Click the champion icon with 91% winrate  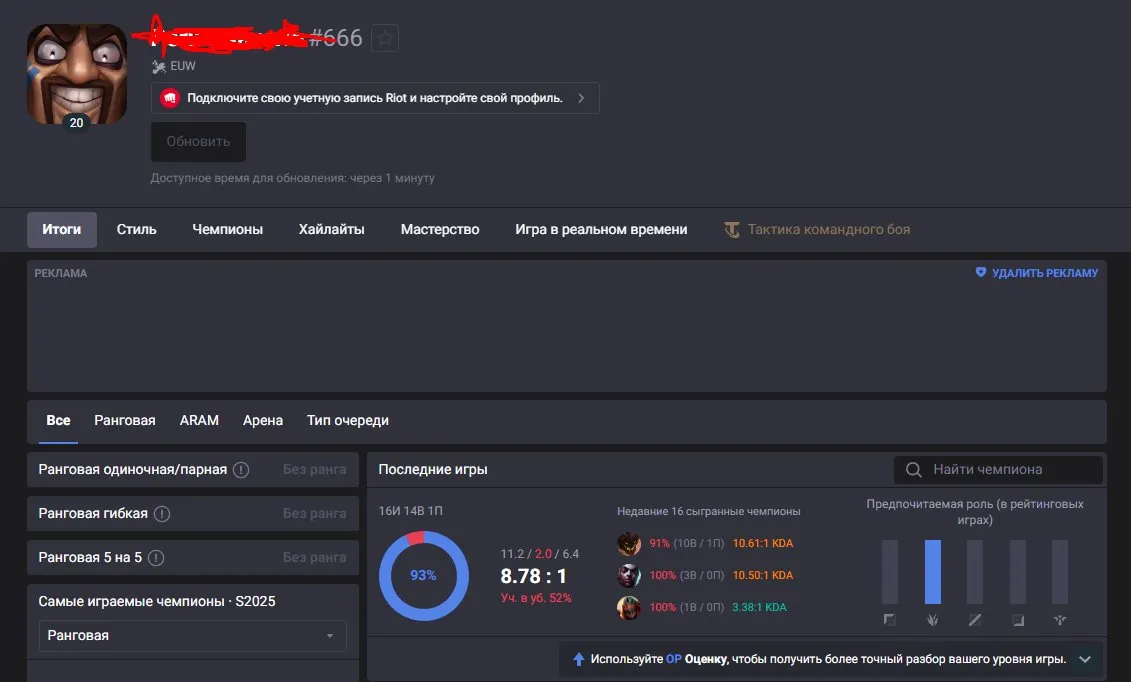[x=629, y=544]
